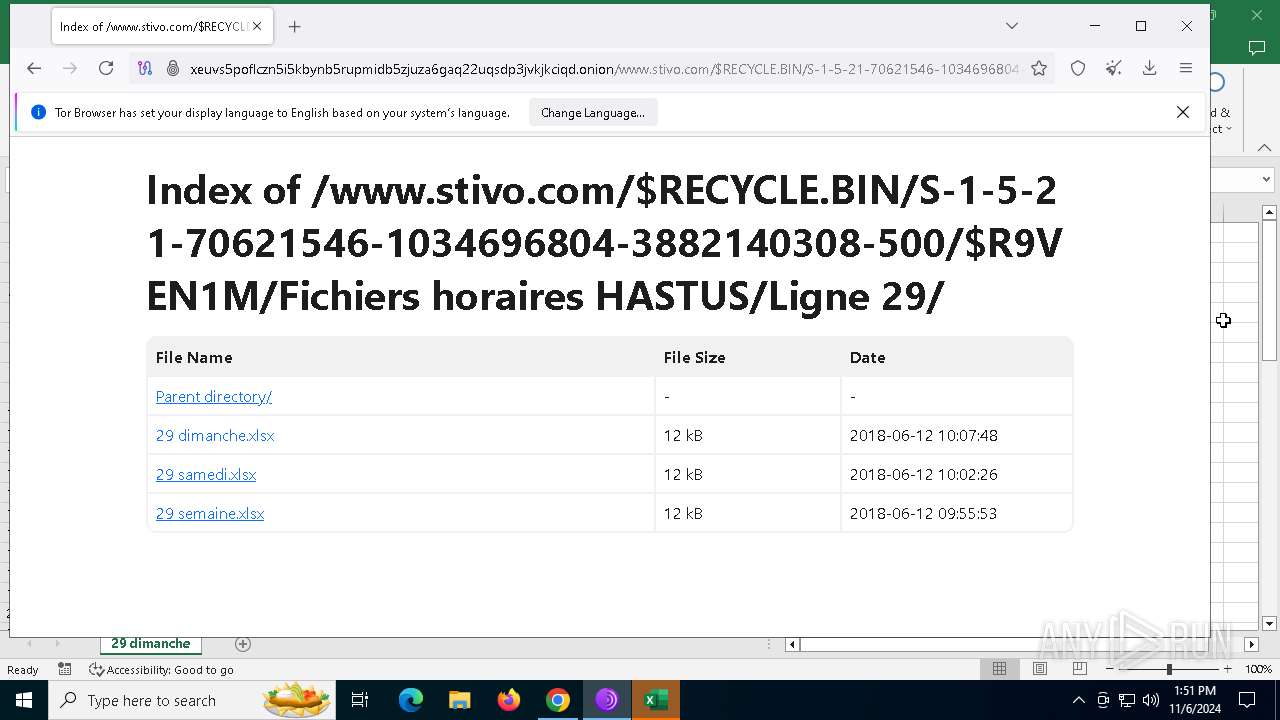The image size is (1280, 720).
Task: Expand the Excel formula bar dropdown
Action: point(1266,180)
